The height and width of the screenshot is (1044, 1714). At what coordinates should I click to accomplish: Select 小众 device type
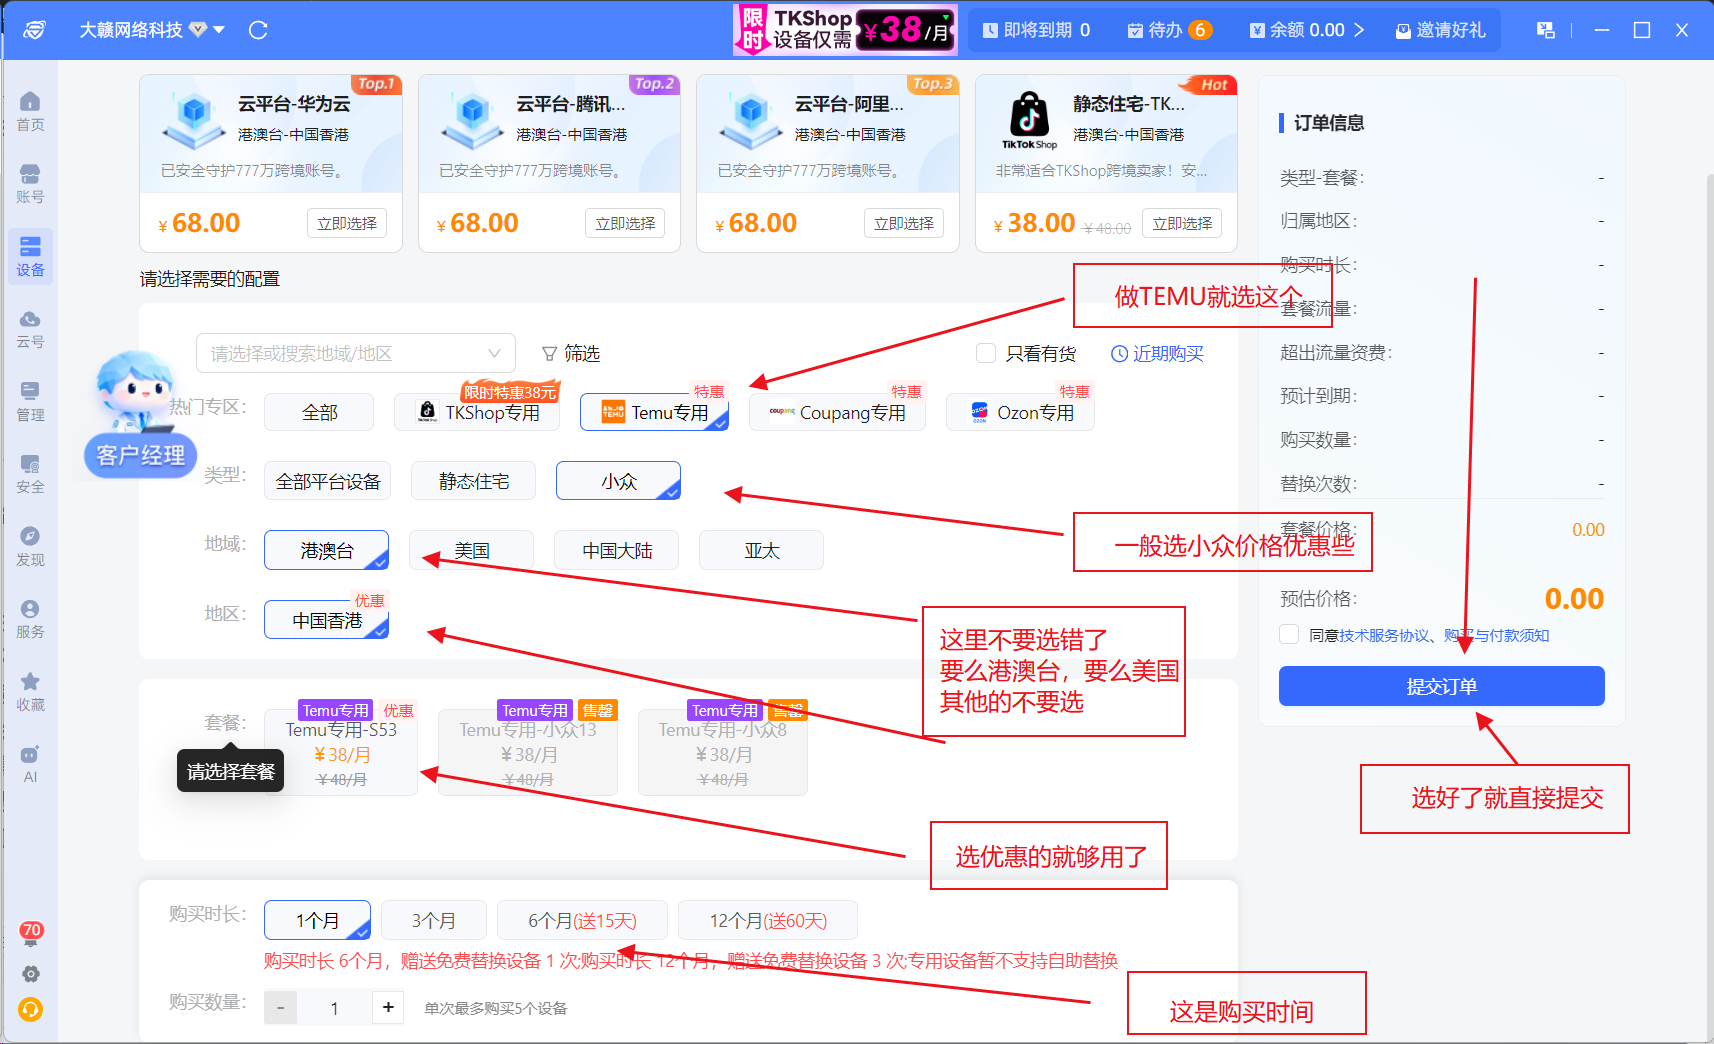tap(618, 481)
